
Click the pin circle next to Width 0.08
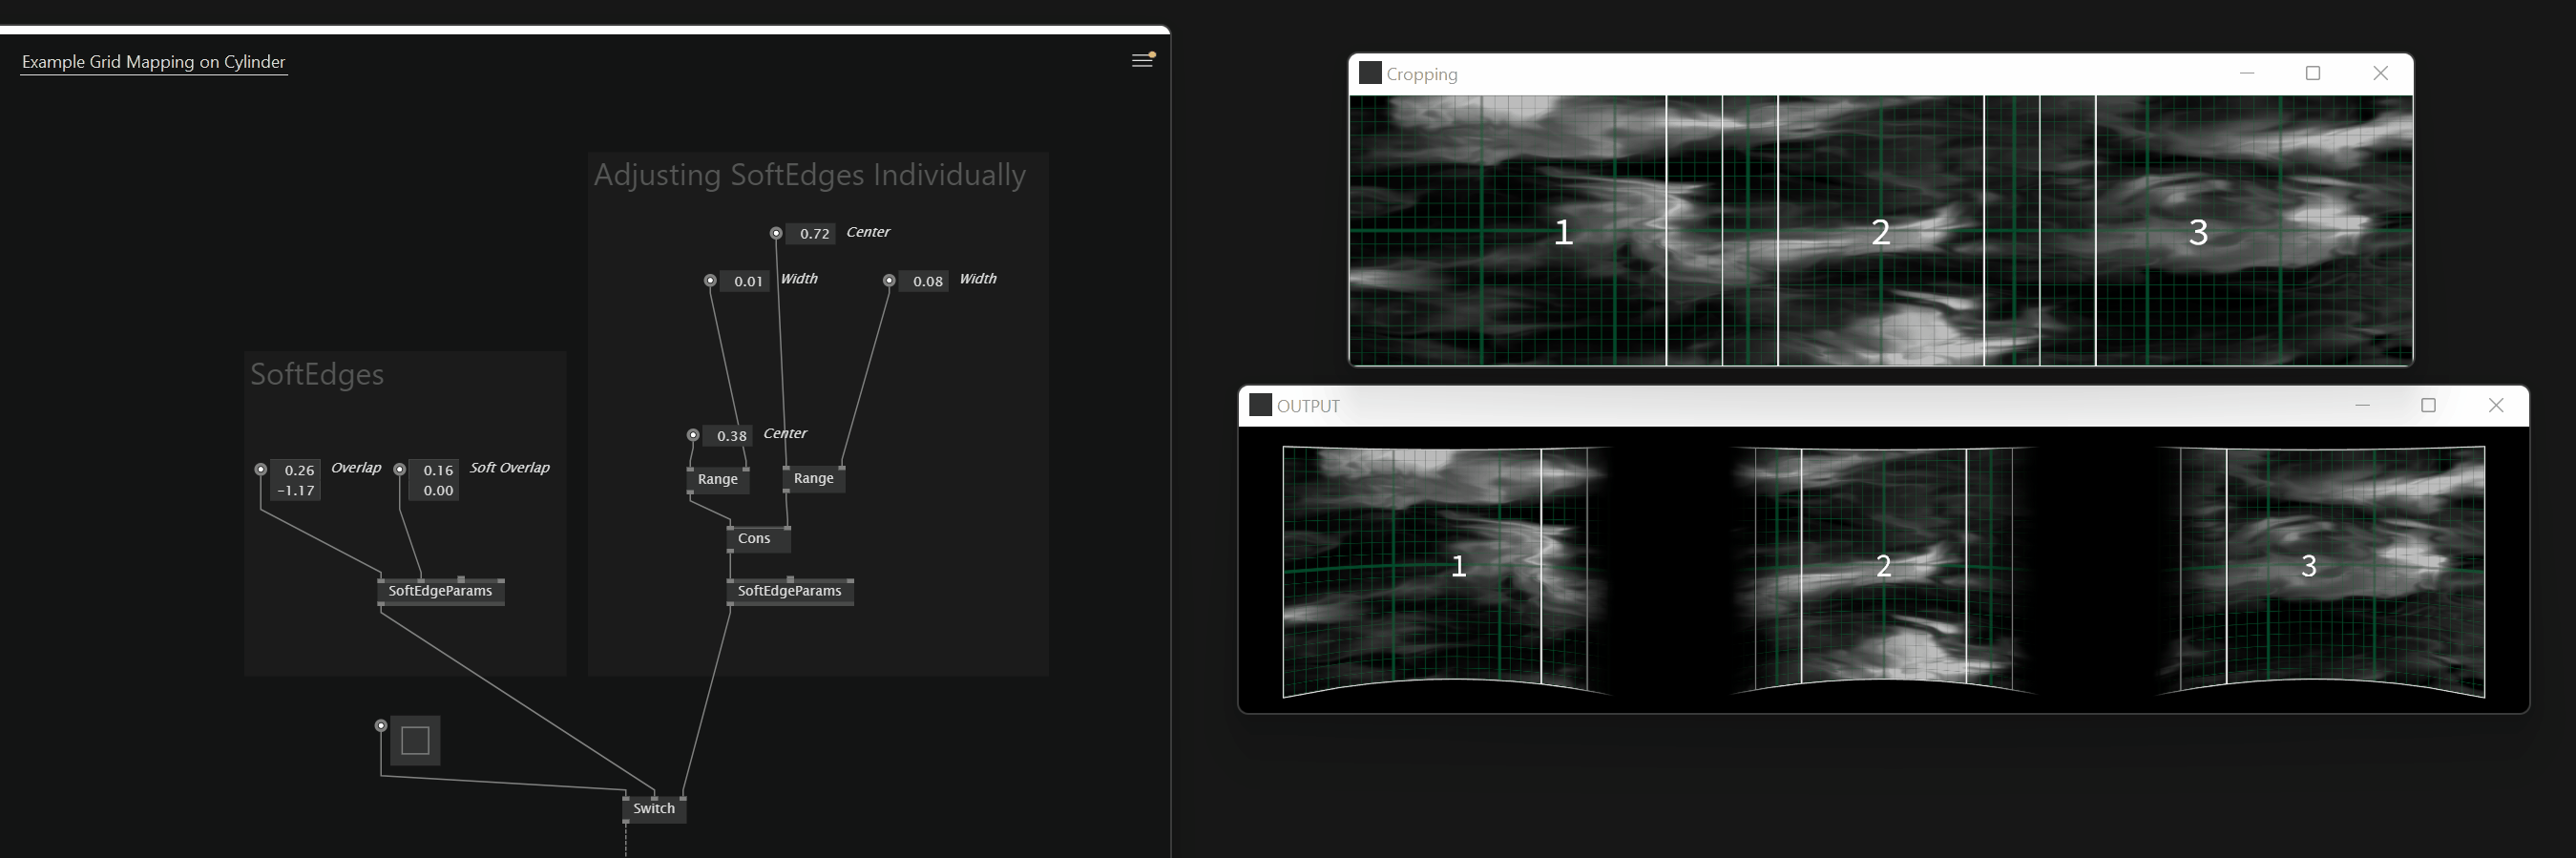889,280
